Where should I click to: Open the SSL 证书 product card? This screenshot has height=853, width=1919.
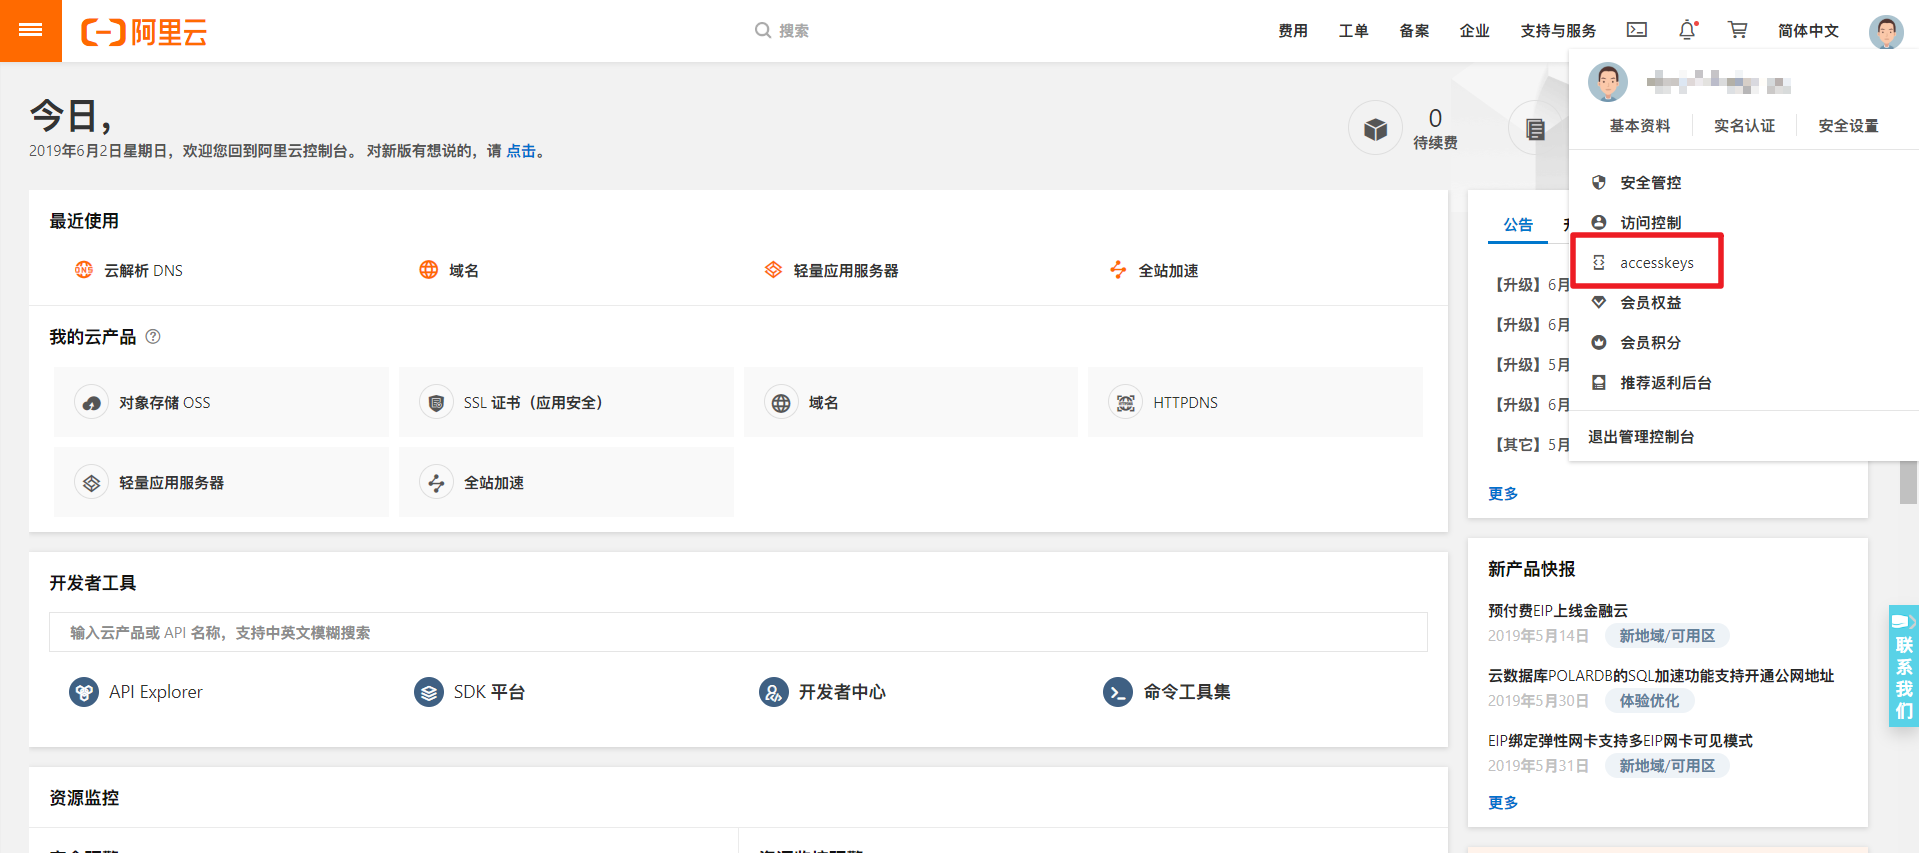566,402
